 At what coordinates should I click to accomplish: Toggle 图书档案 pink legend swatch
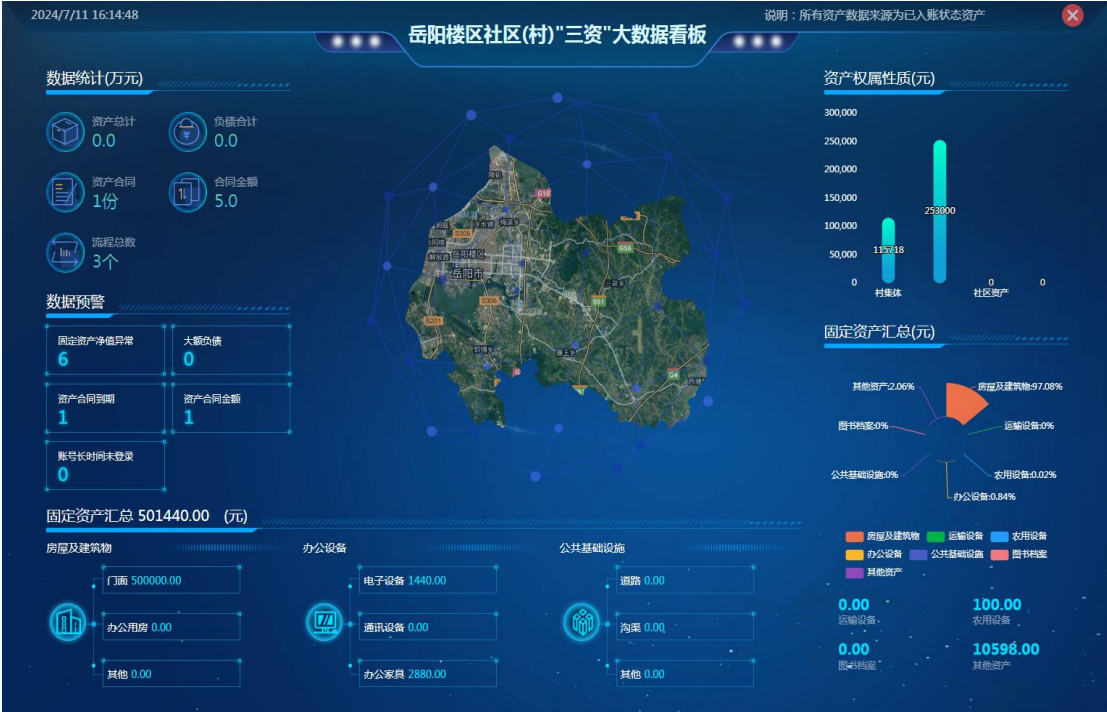coord(999,555)
